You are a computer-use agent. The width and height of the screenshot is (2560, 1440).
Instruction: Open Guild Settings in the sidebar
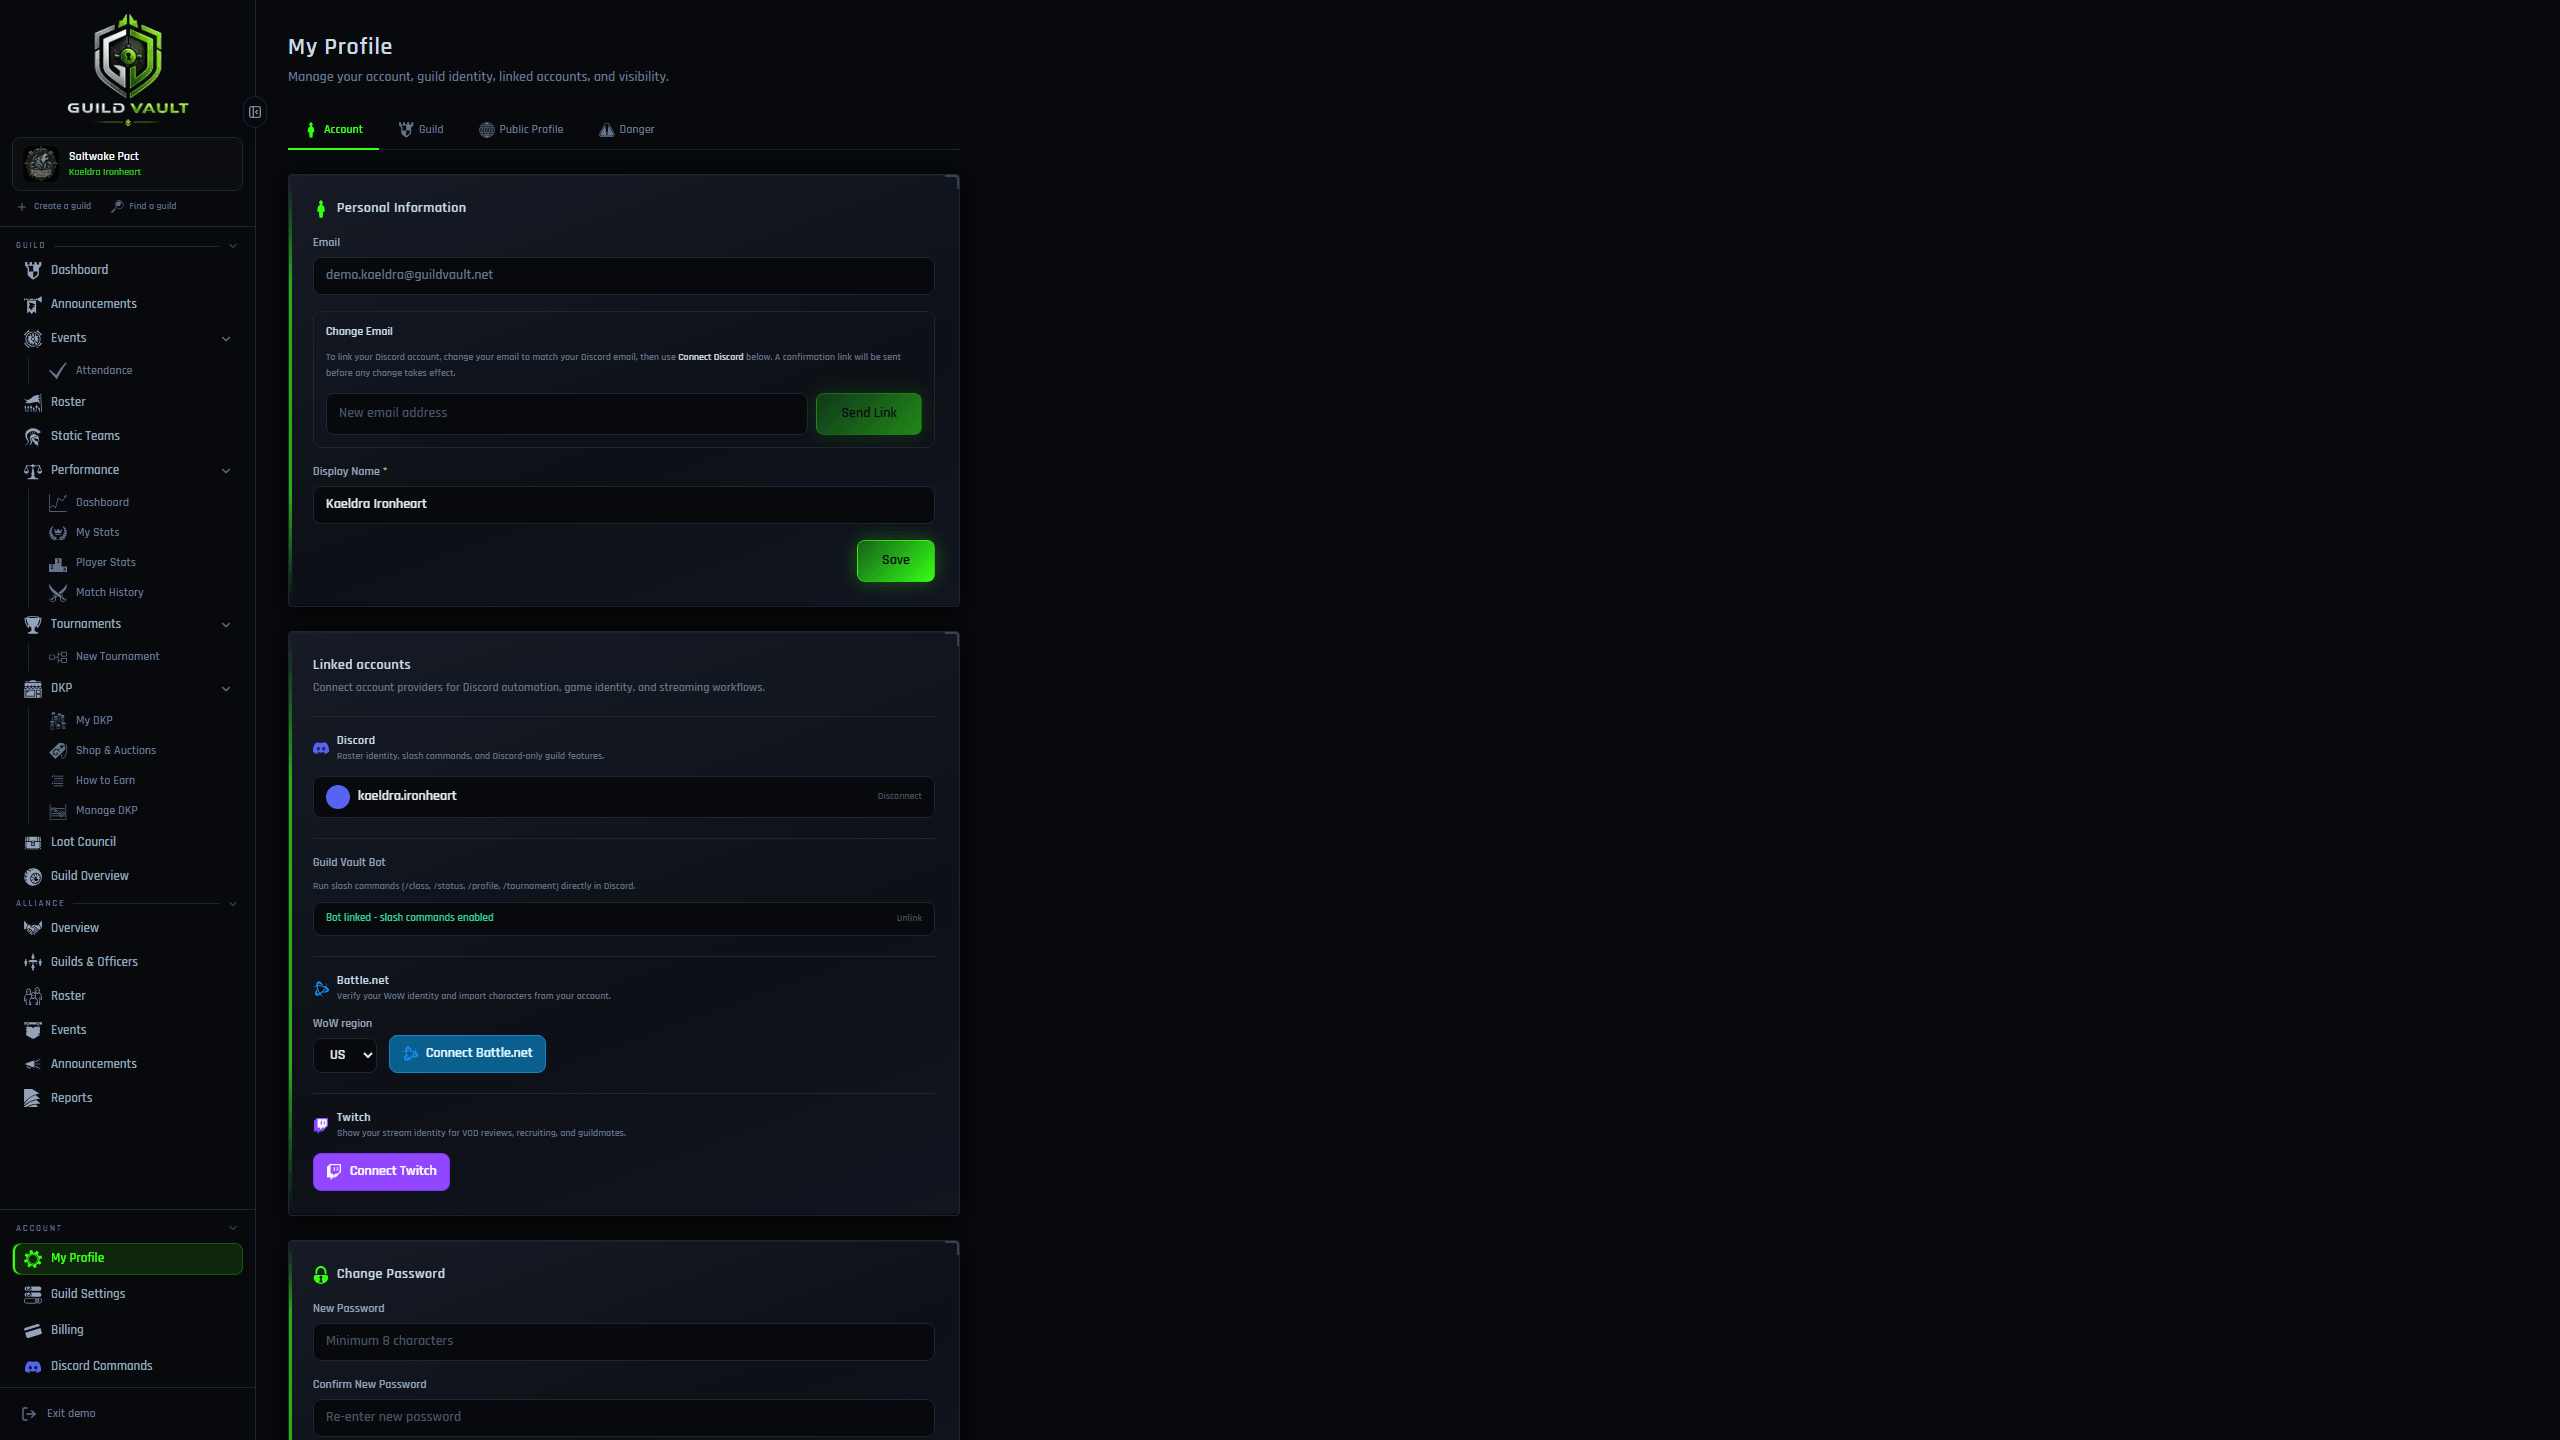pyautogui.click(x=128, y=1294)
